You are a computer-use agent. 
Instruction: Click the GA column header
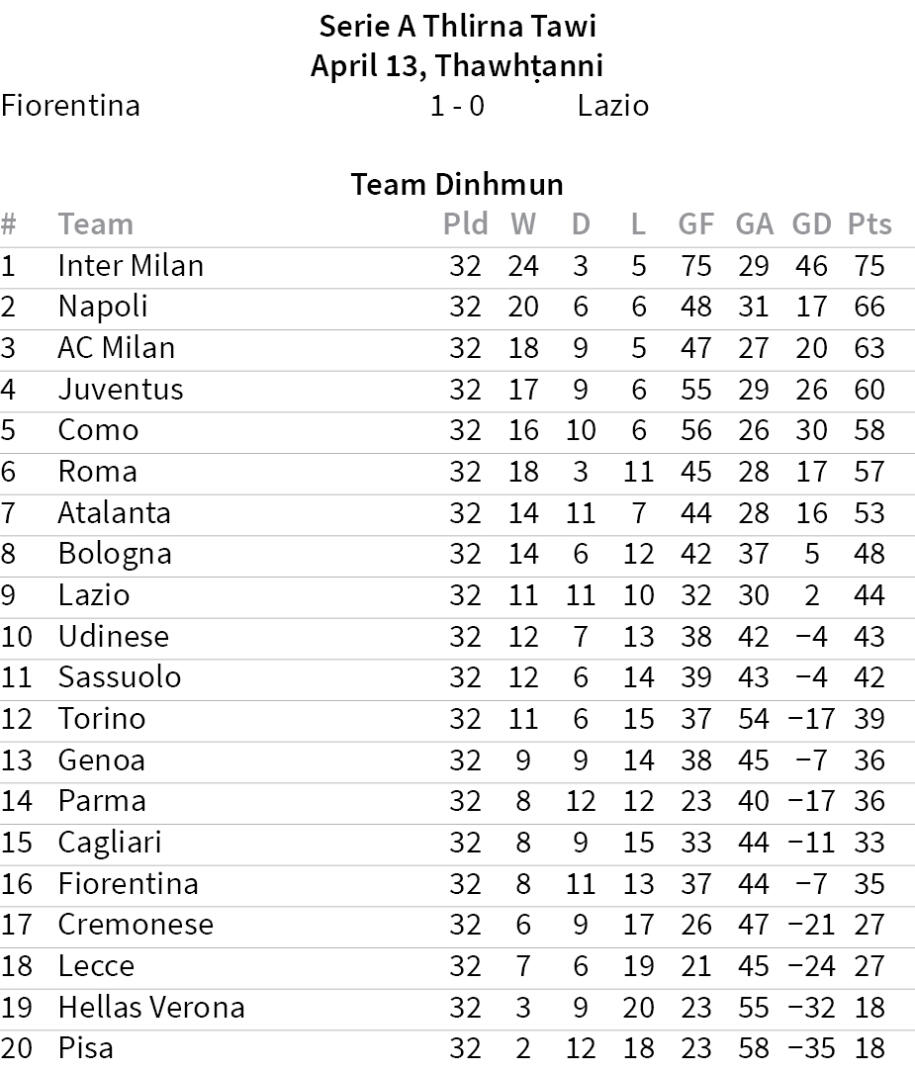[754, 224]
